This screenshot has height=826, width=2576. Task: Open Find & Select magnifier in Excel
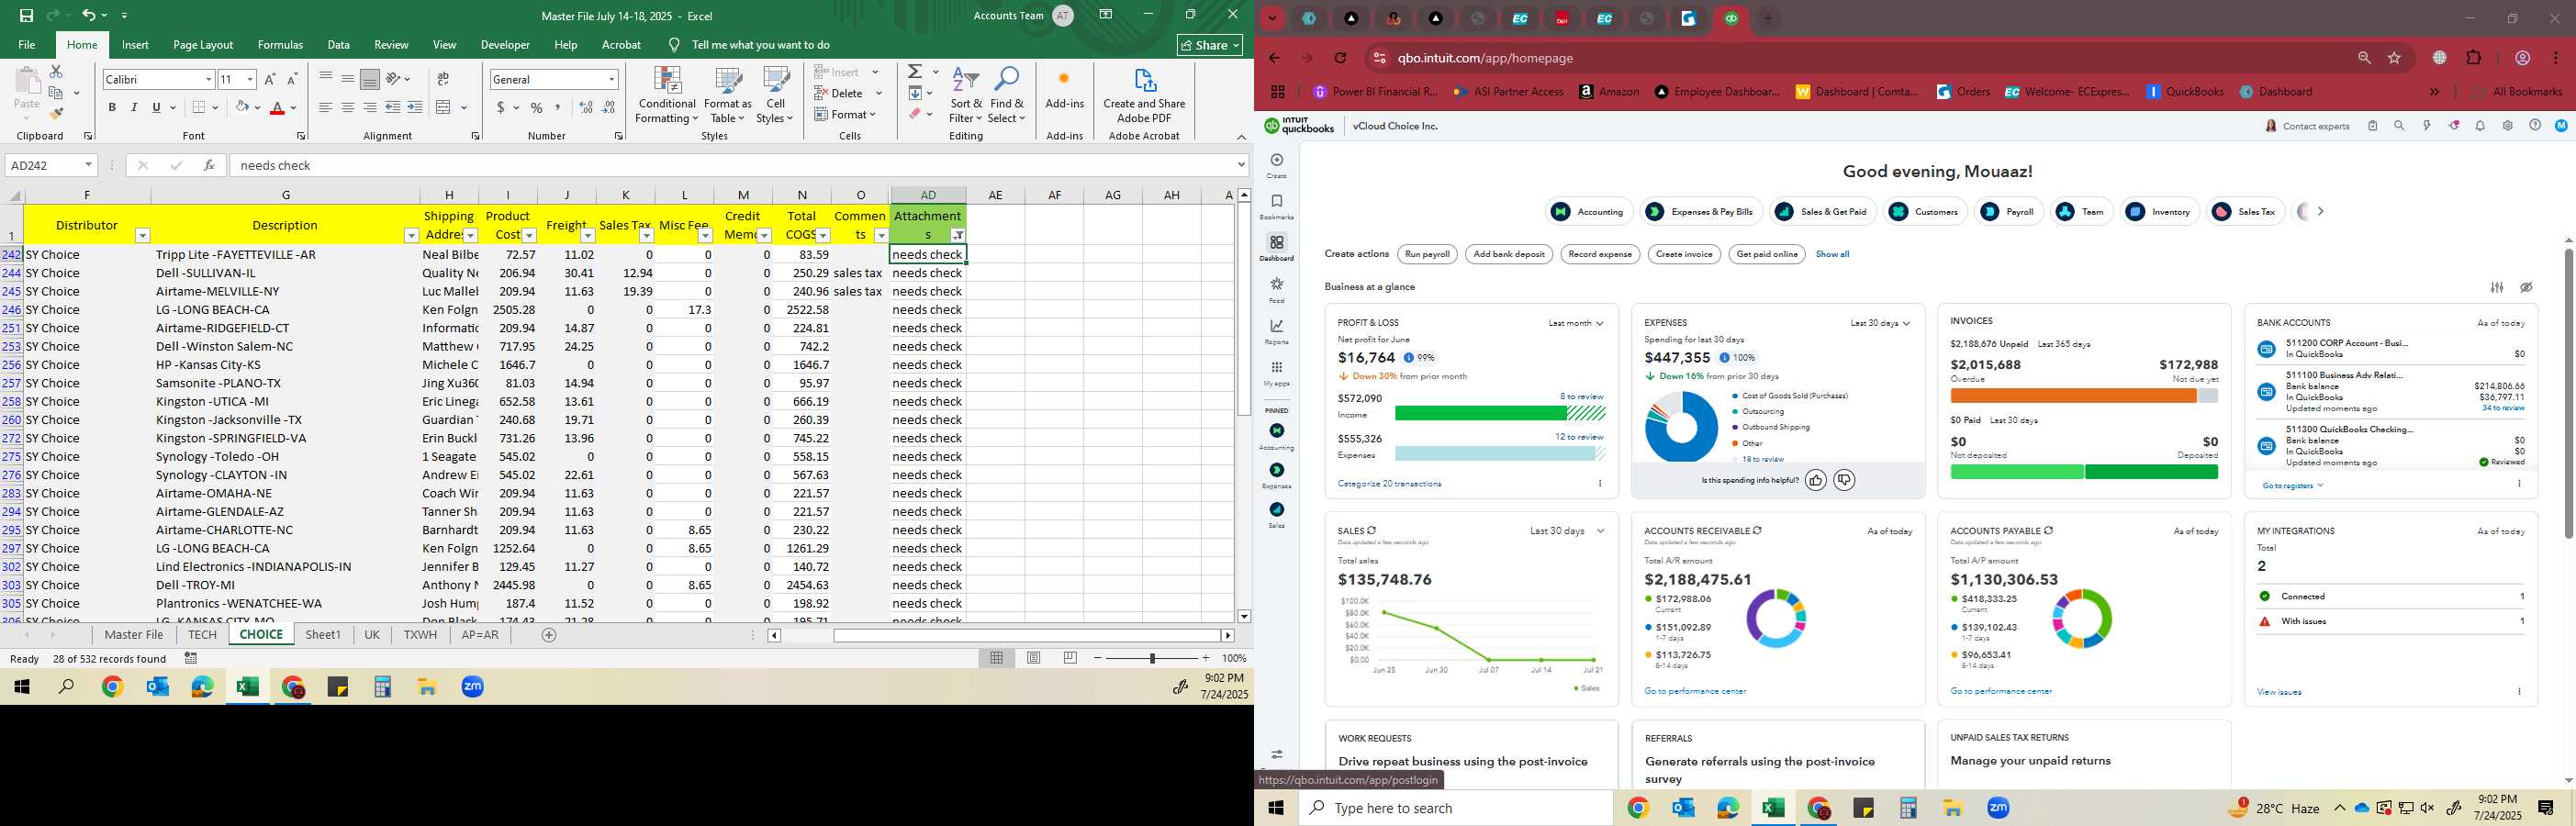1007,96
